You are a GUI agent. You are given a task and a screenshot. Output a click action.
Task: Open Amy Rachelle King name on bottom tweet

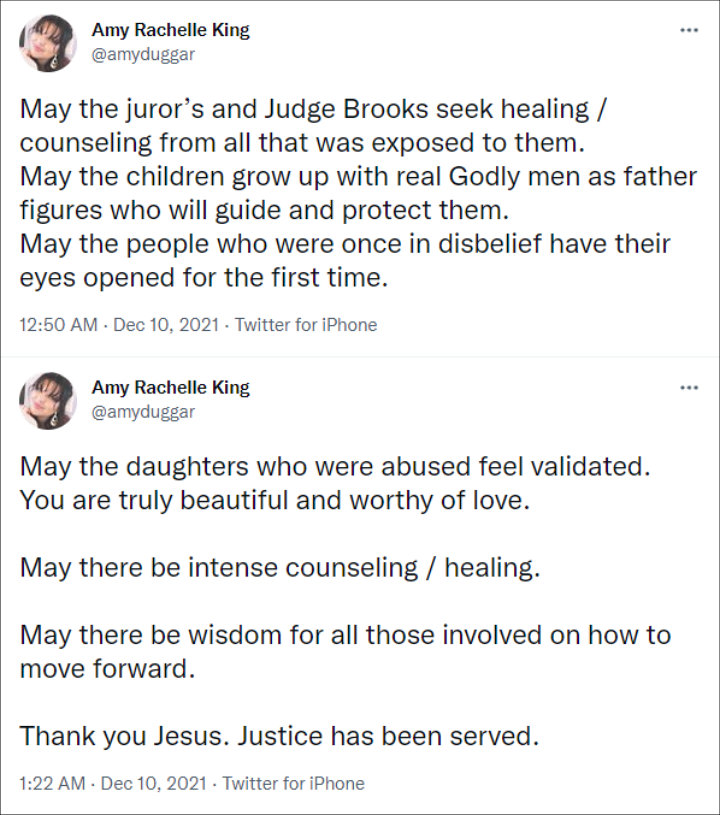click(x=171, y=388)
